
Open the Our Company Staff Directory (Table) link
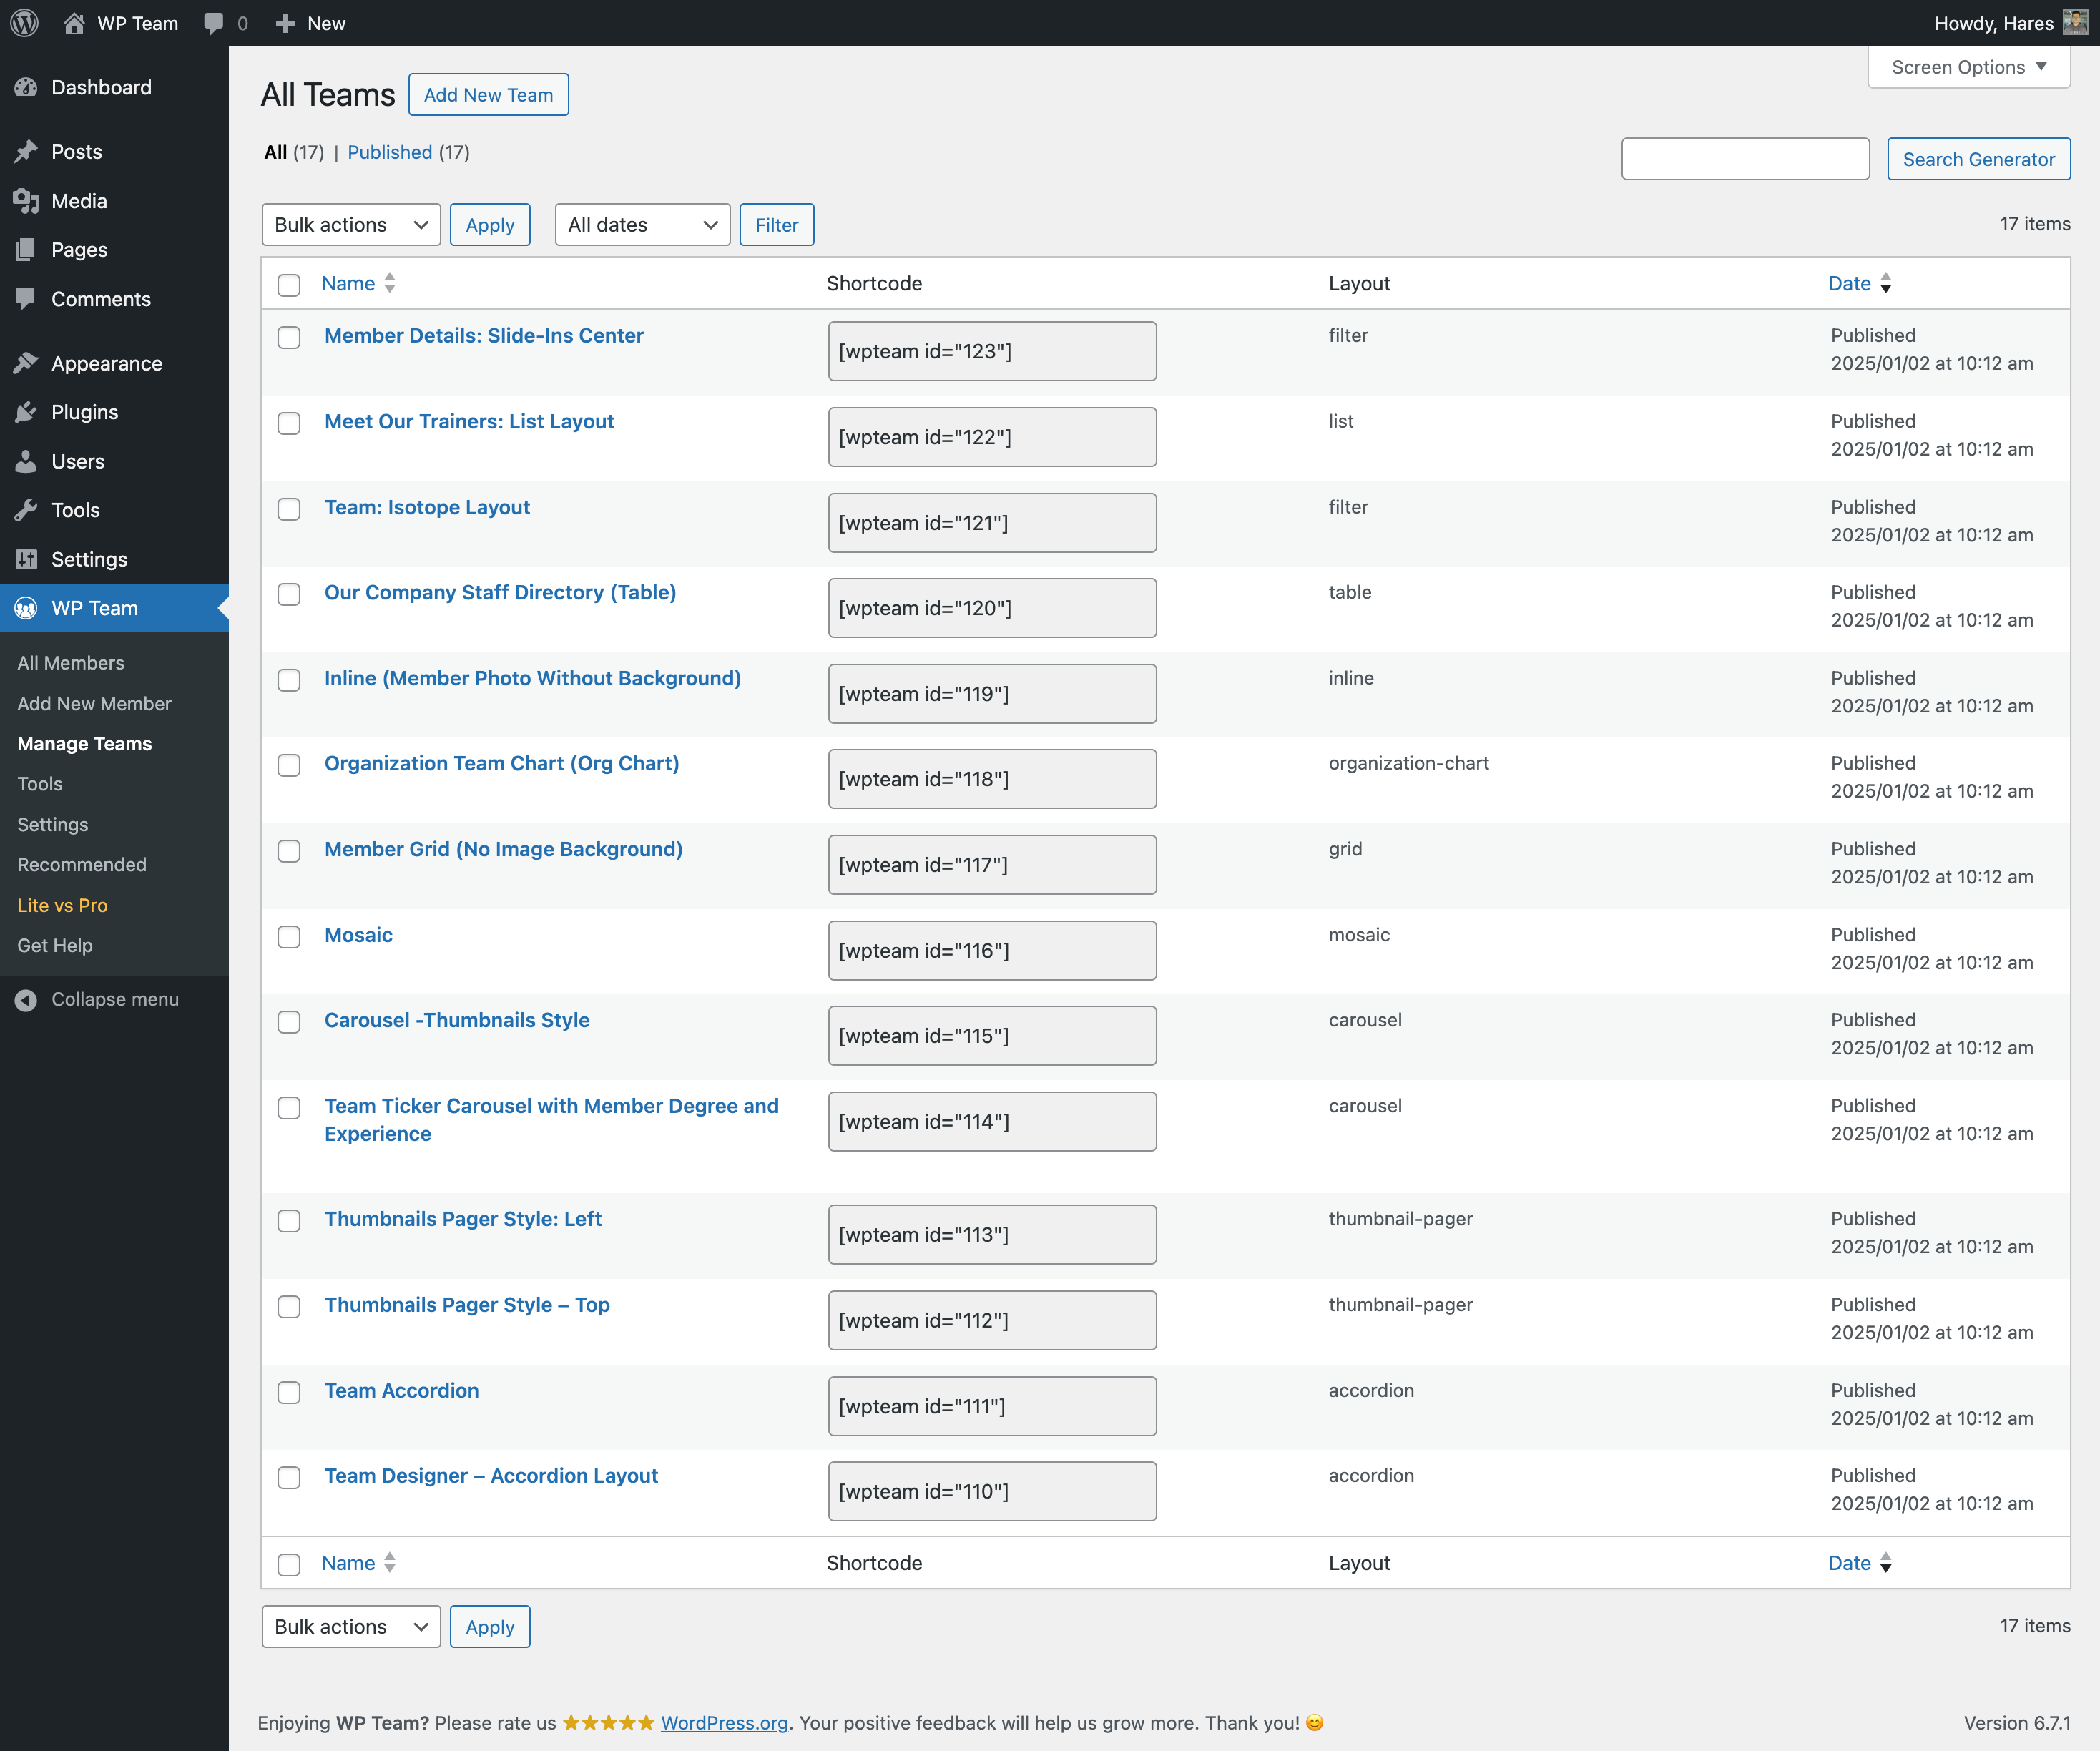(x=500, y=592)
